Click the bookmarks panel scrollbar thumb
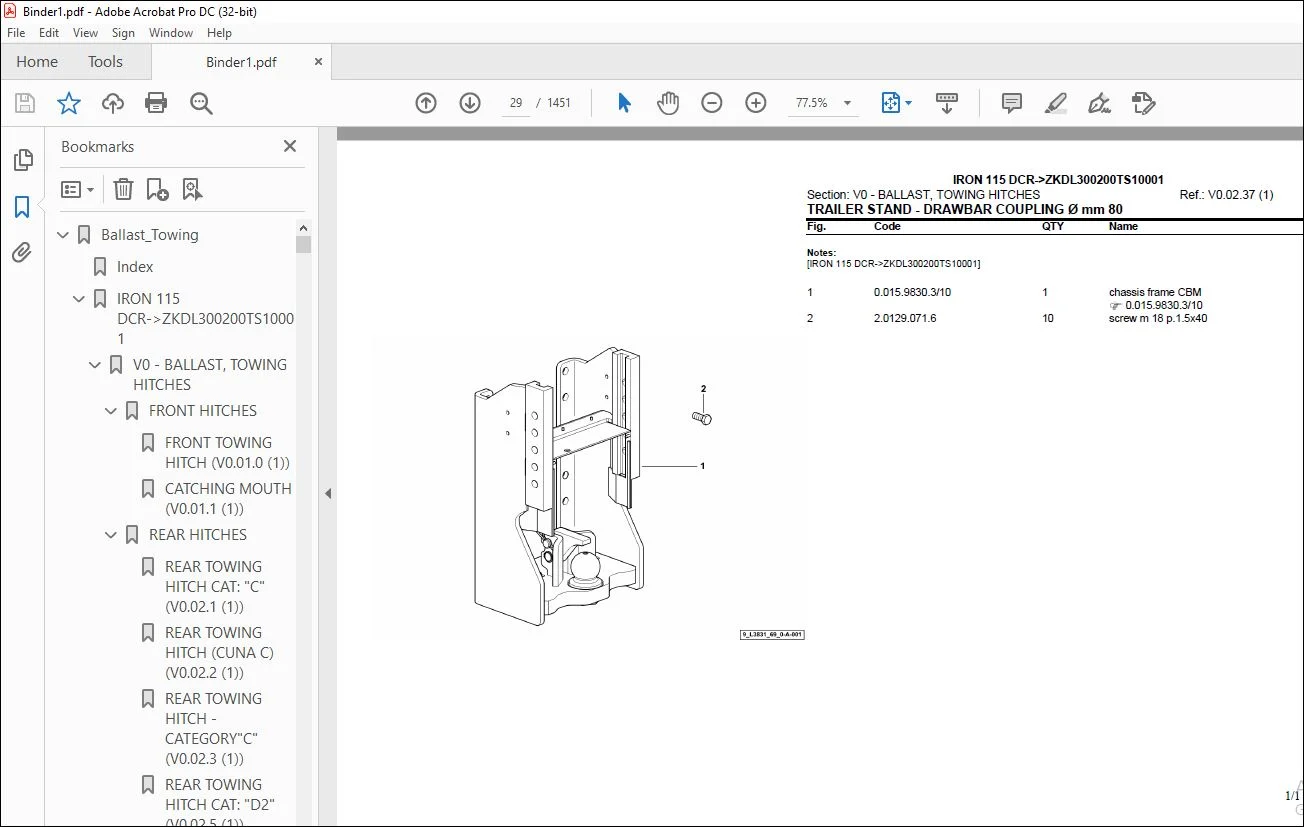The width and height of the screenshot is (1304, 827). (x=304, y=243)
